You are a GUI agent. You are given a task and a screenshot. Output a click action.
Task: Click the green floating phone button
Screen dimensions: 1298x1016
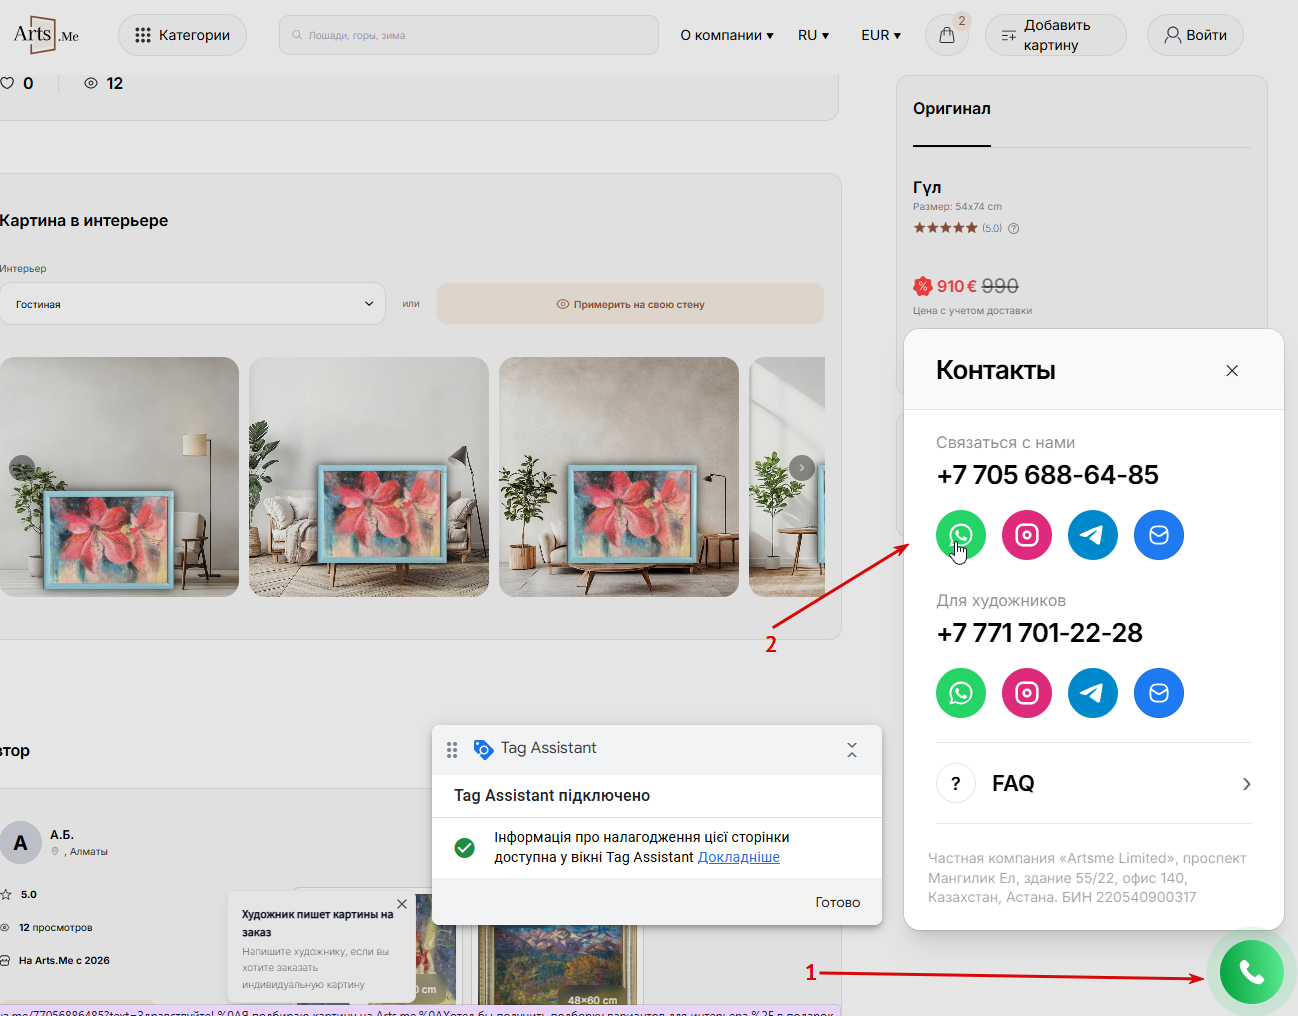[x=1251, y=972]
